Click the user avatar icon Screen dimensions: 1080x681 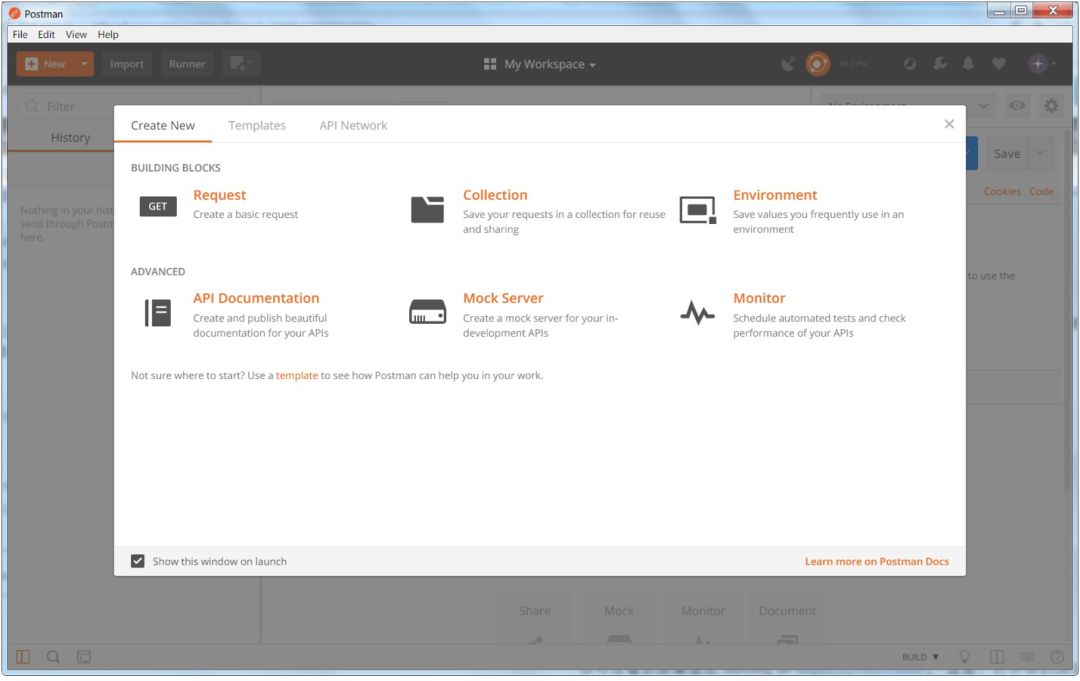(1038, 64)
